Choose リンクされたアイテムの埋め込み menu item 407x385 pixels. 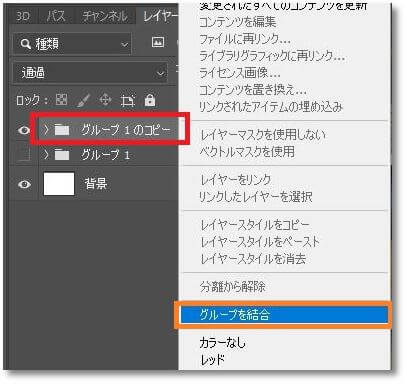click(271, 107)
